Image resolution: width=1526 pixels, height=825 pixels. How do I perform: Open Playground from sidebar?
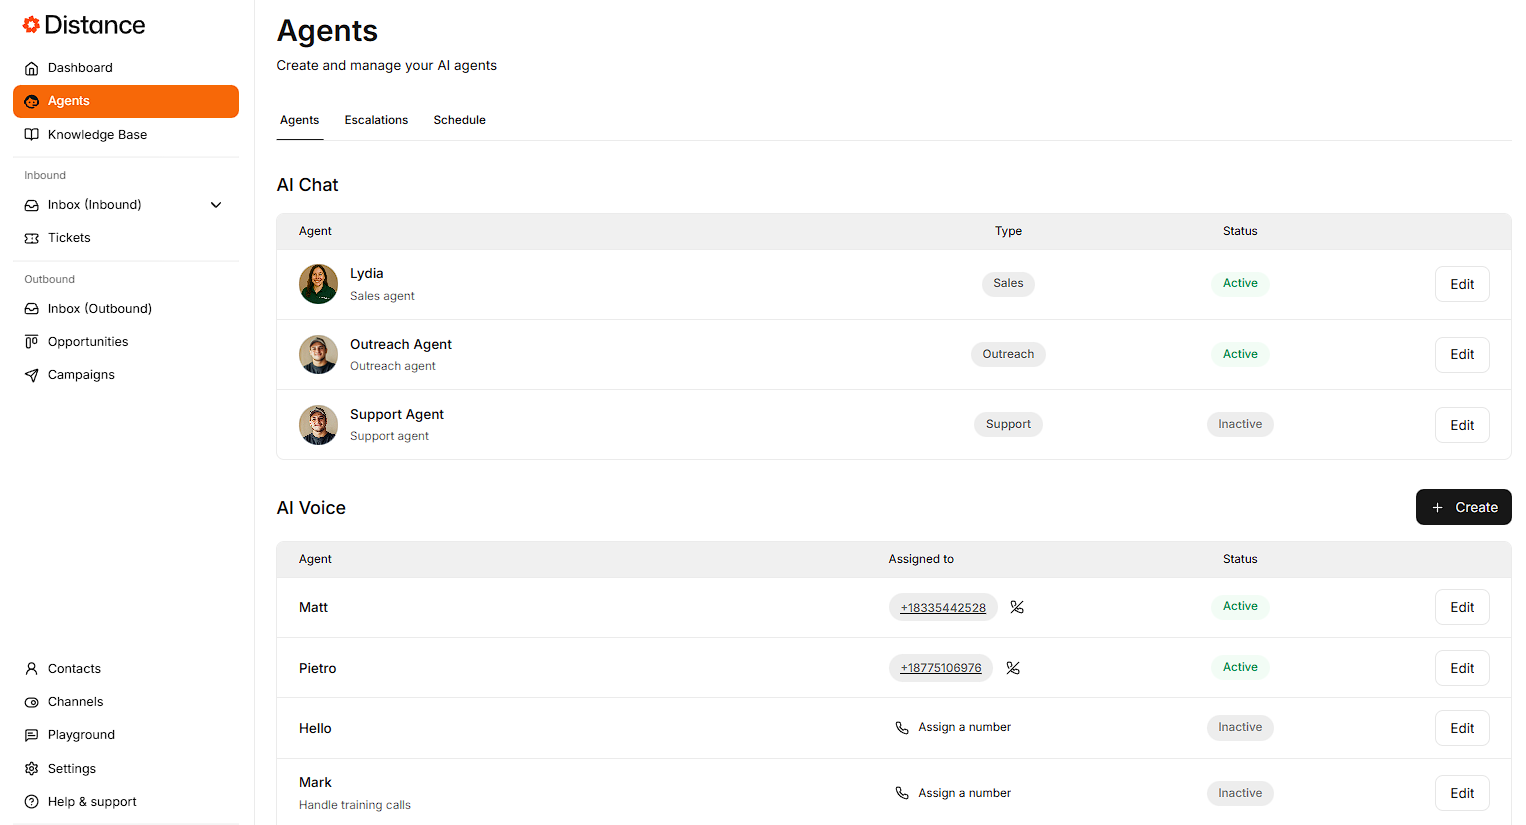click(x=81, y=735)
